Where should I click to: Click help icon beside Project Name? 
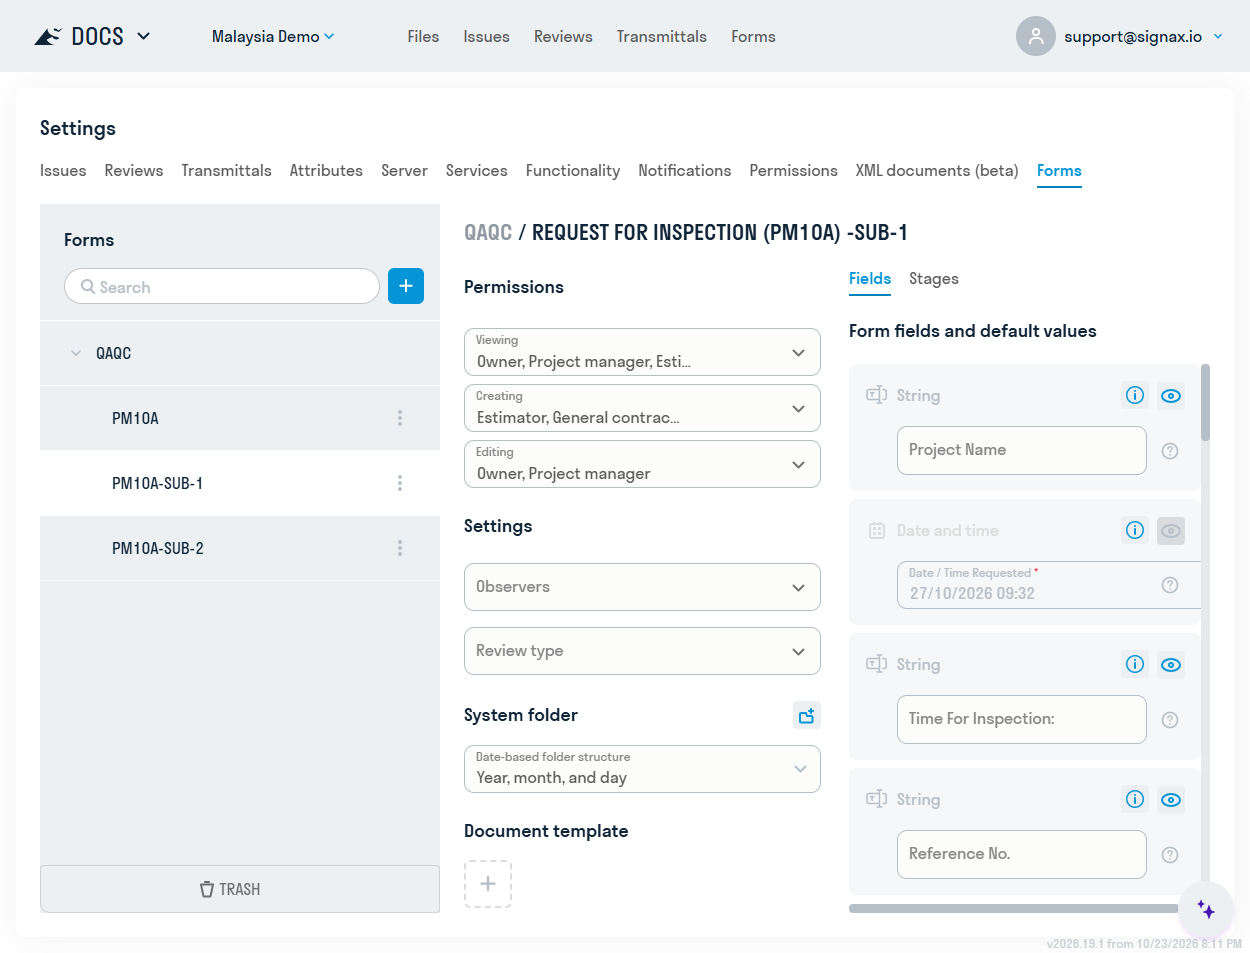pos(1170,451)
